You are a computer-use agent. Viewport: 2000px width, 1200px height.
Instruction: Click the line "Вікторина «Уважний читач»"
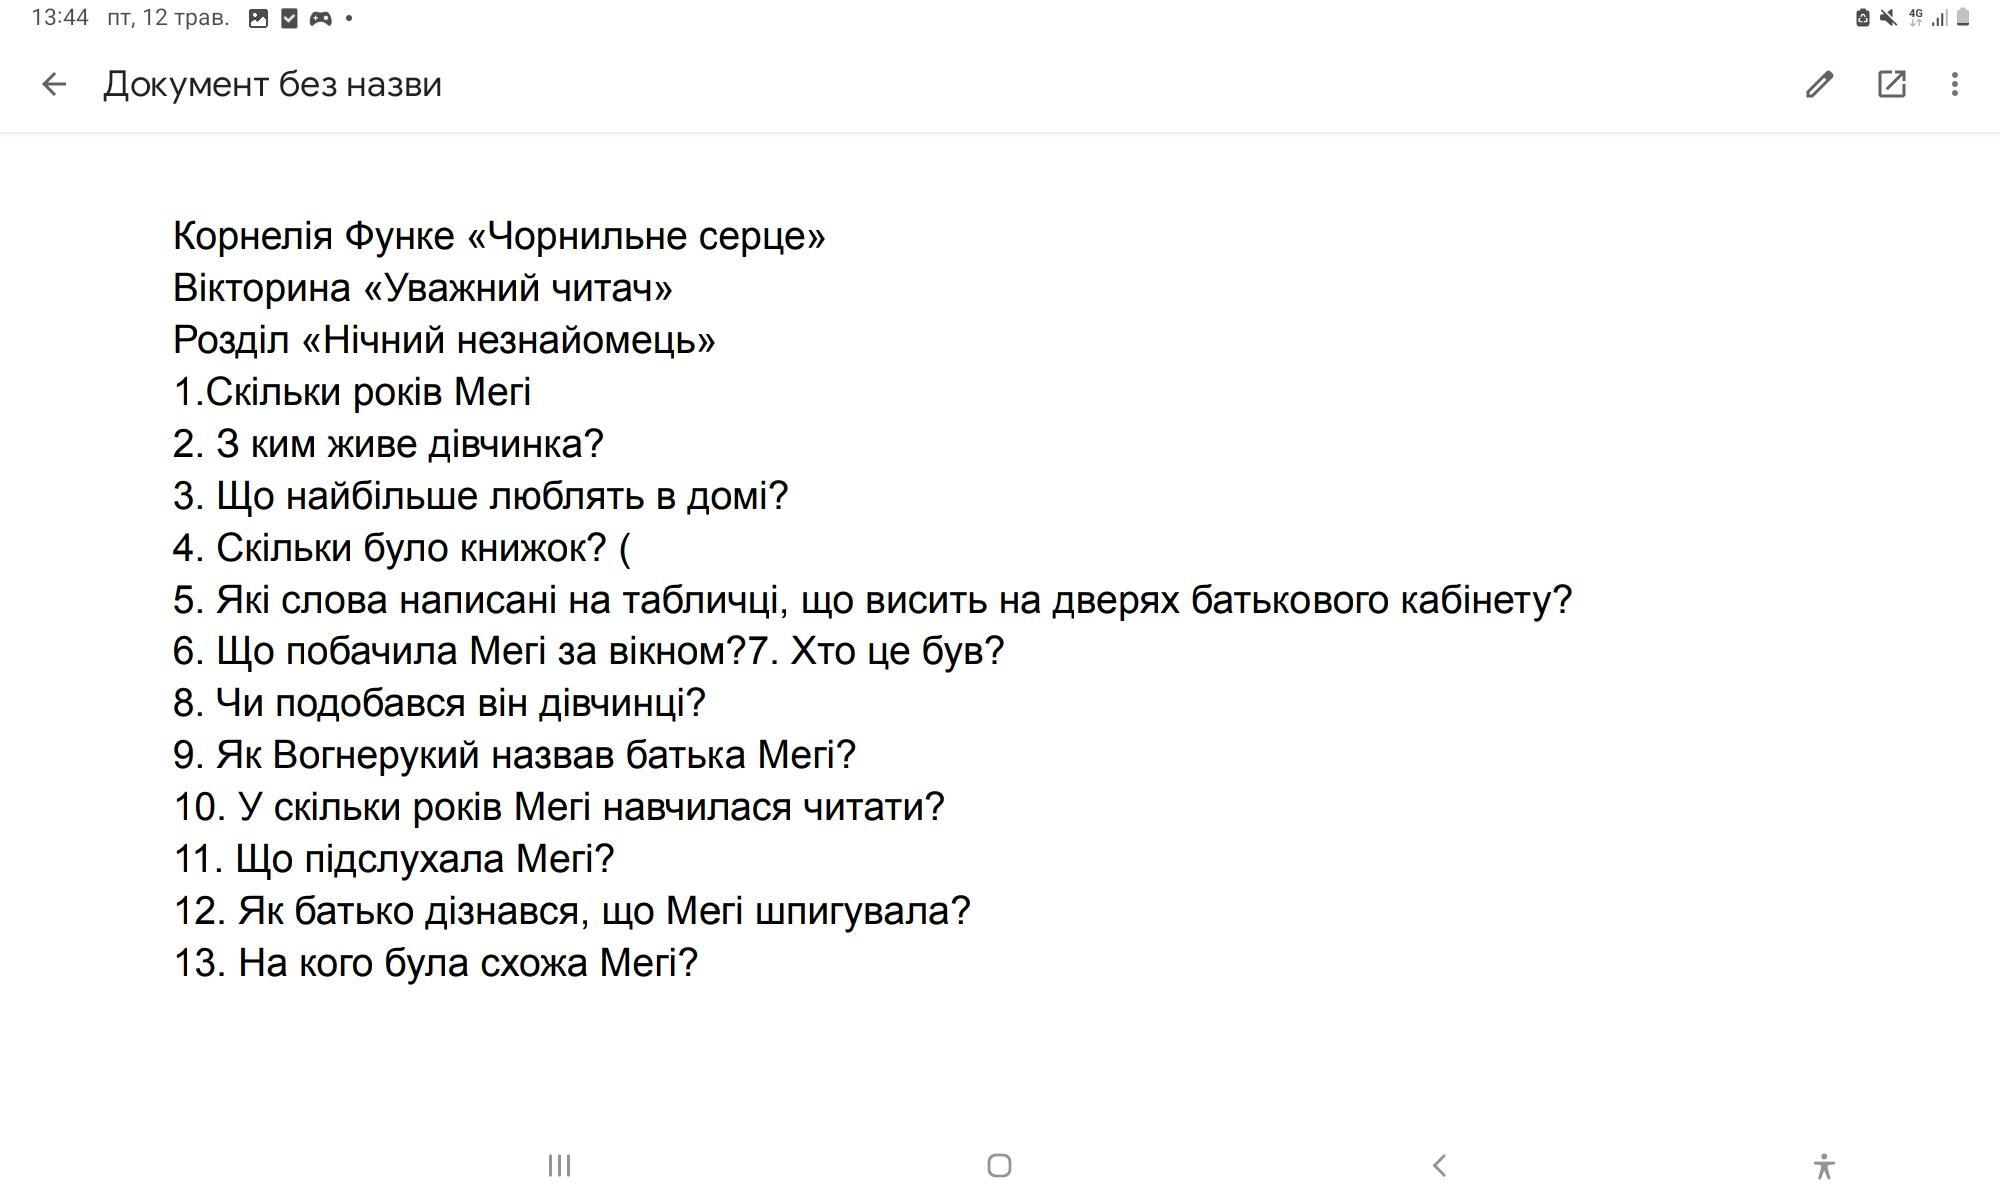422,288
